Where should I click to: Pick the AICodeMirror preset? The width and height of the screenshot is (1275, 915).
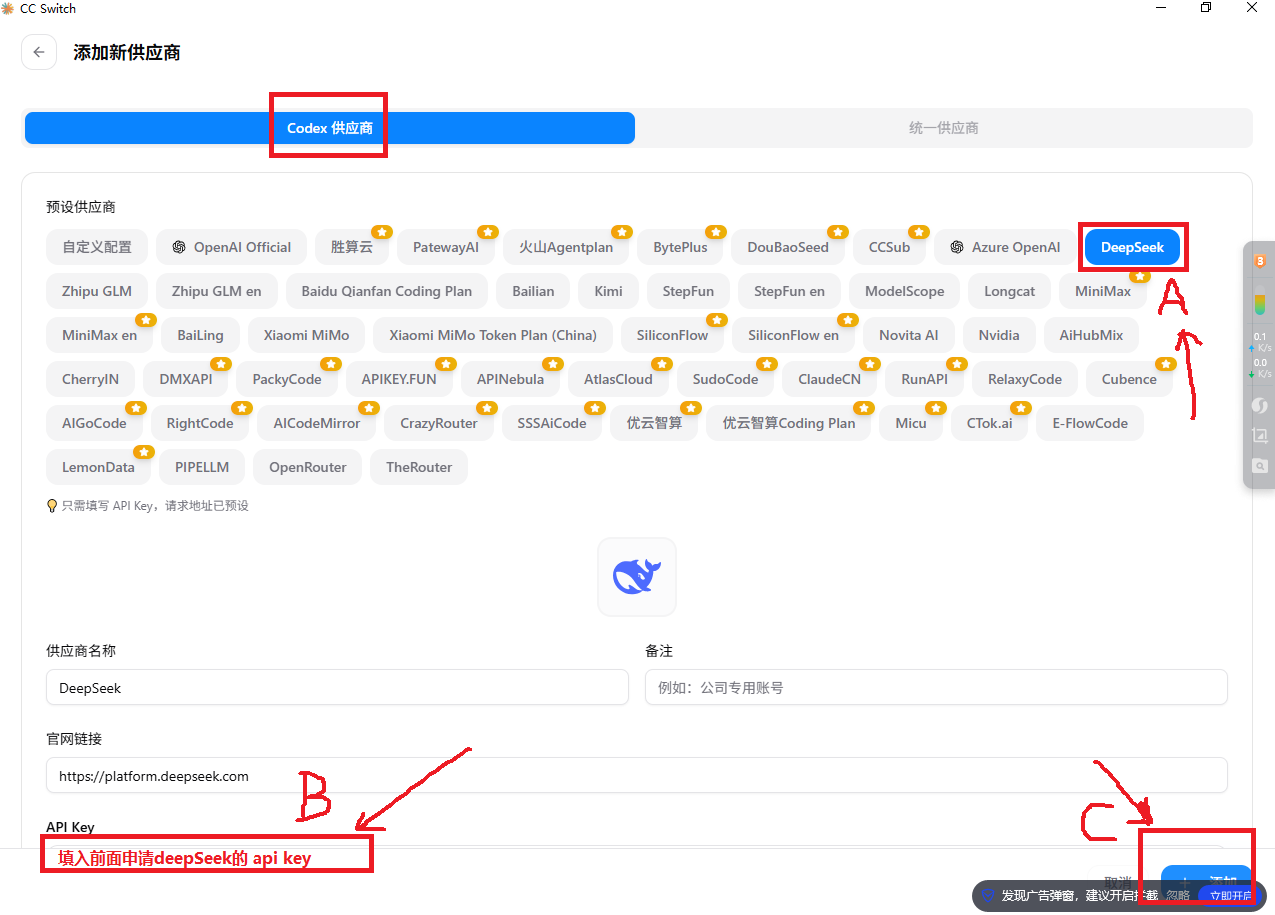[316, 423]
